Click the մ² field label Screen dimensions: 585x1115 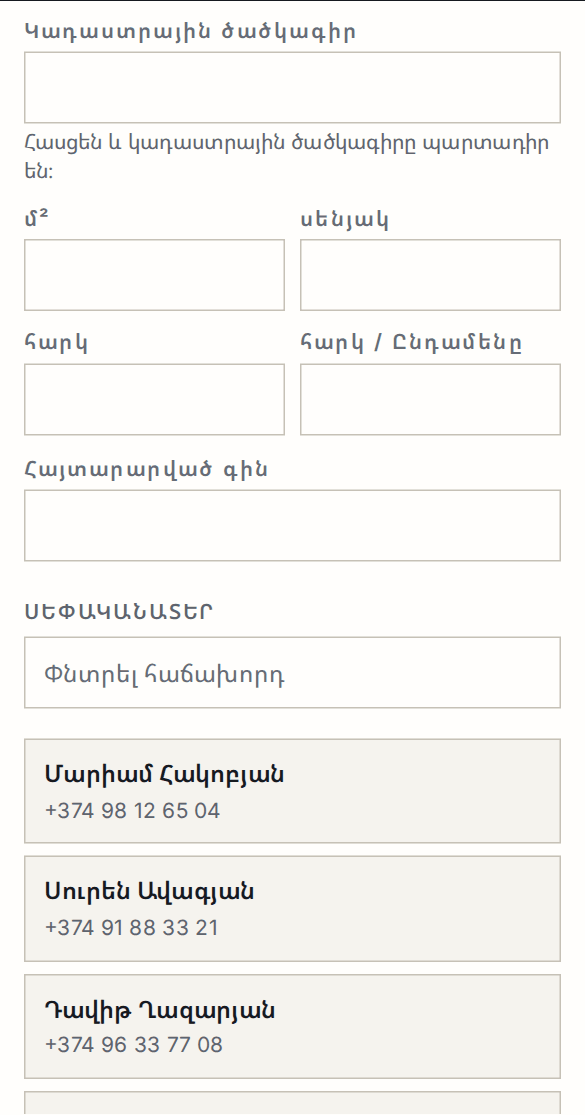coord(36,219)
